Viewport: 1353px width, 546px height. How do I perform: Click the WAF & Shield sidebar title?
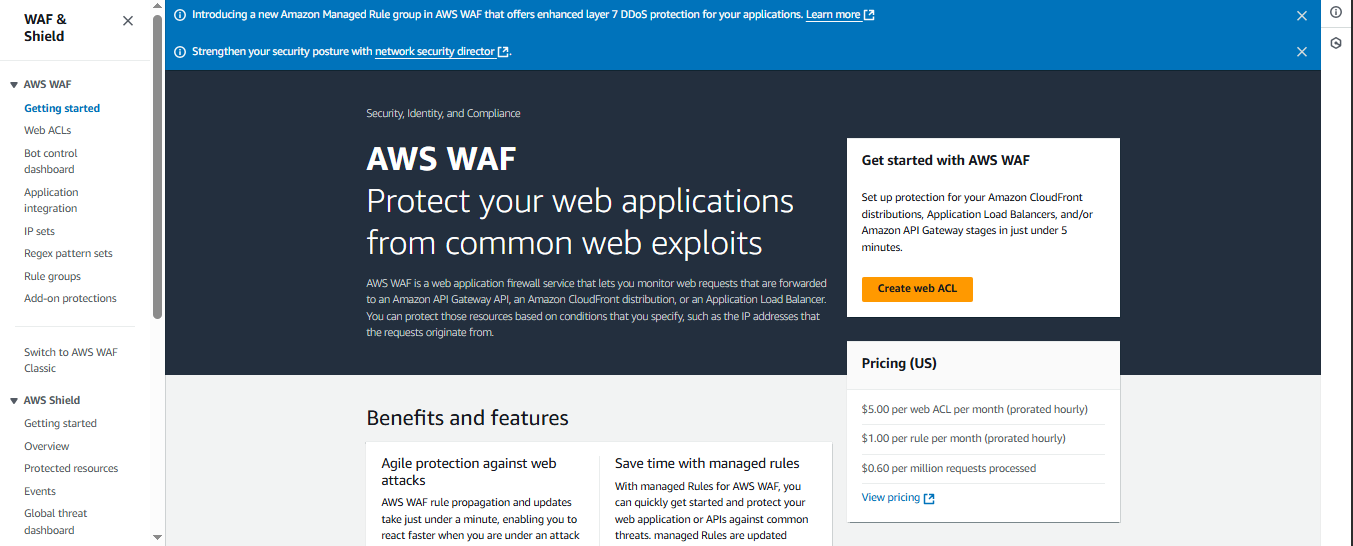44,28
